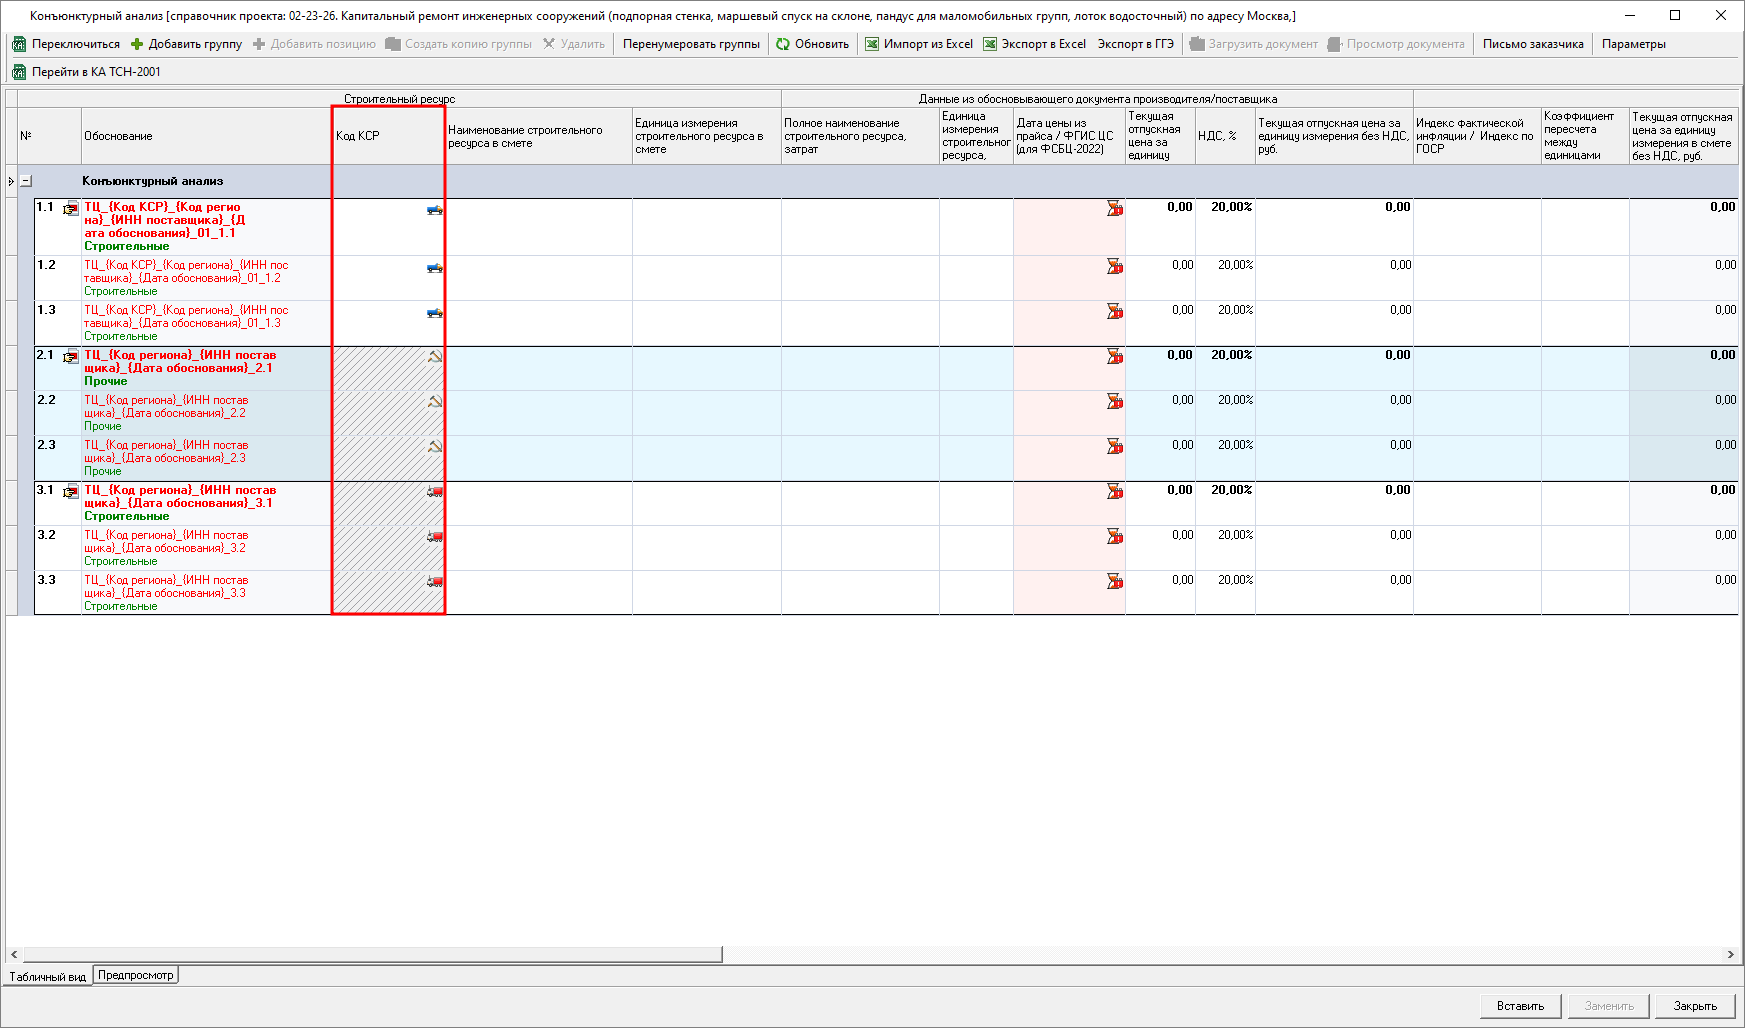Click Перейти в КА ТСН-2001

[95, 72]
